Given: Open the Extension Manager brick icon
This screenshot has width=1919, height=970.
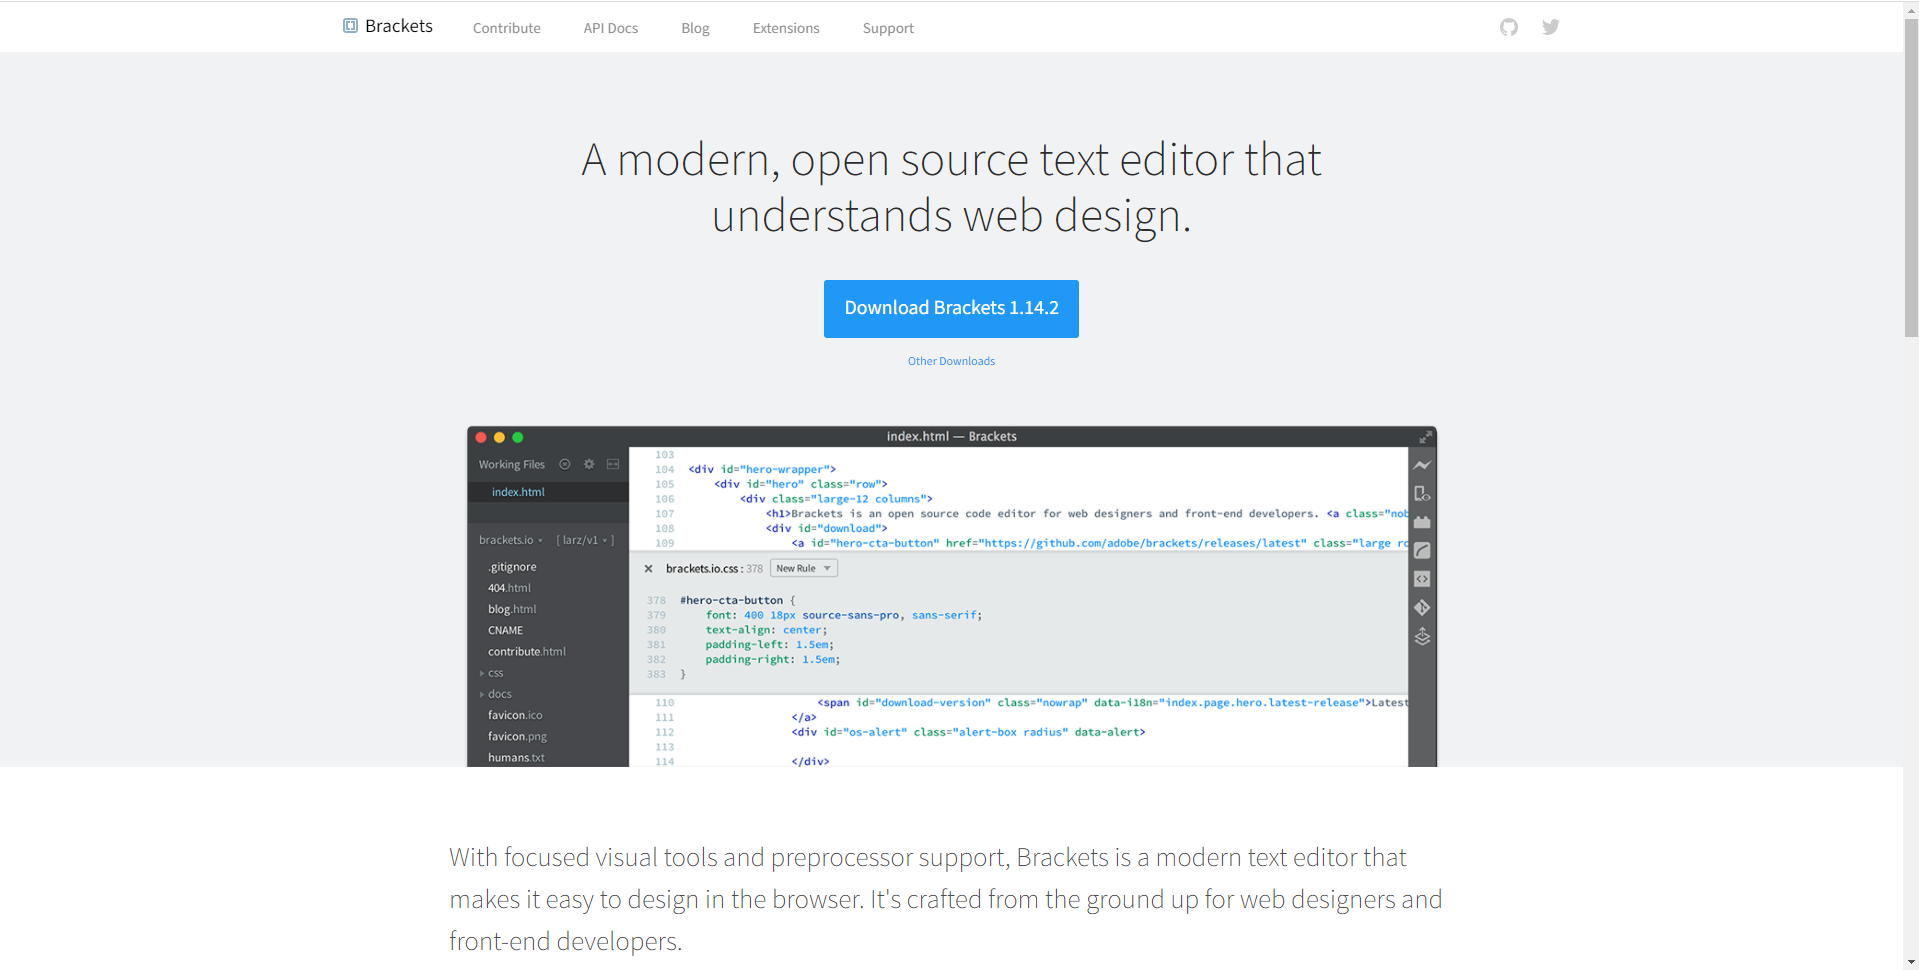Looking at the screenshot, I should click(x=1422, y=522).
